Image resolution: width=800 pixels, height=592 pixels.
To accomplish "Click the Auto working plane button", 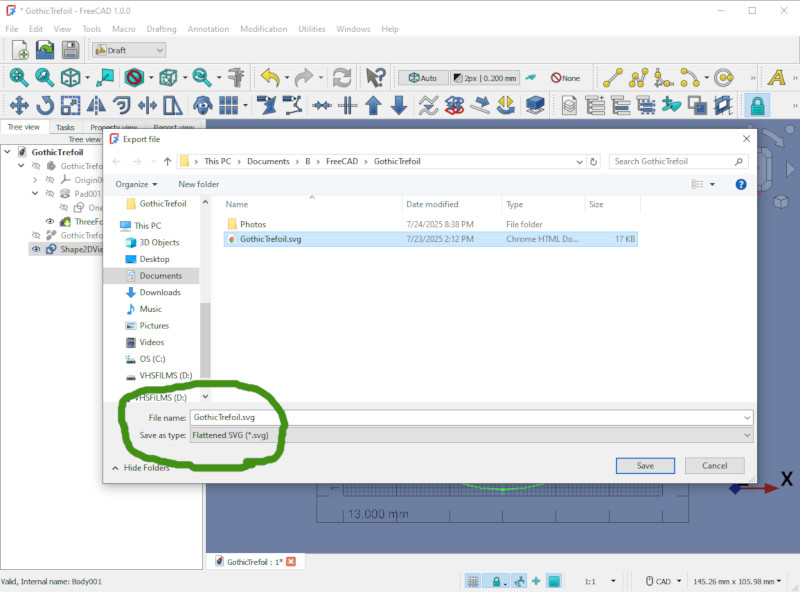I will [x=423, y=78].
